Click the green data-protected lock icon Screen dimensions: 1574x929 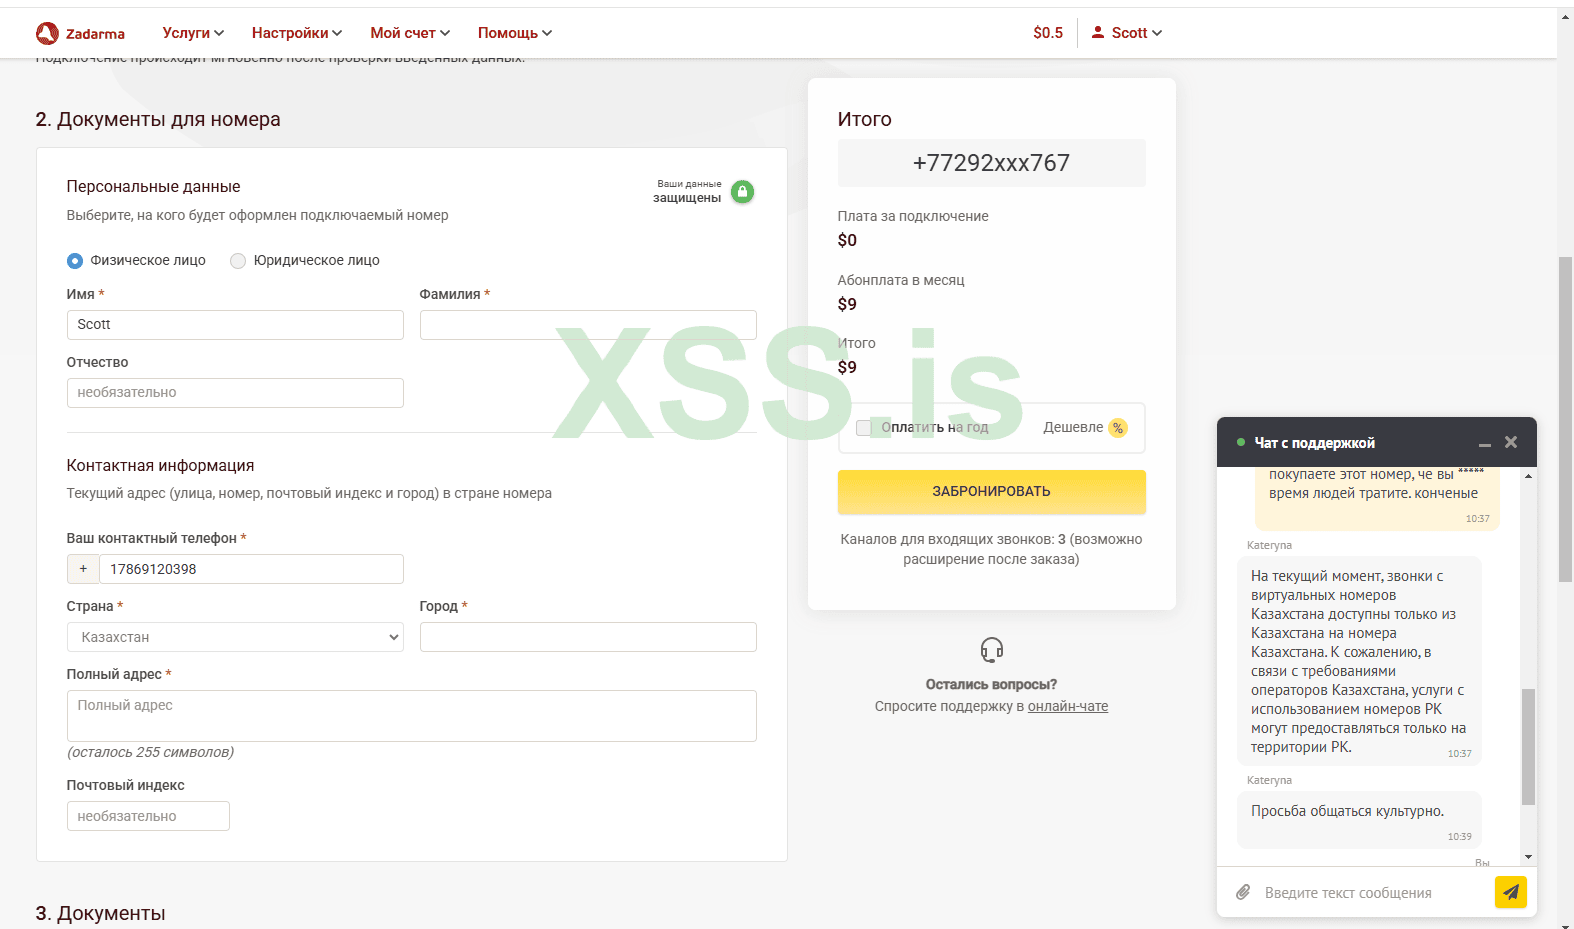click(742, 191)
